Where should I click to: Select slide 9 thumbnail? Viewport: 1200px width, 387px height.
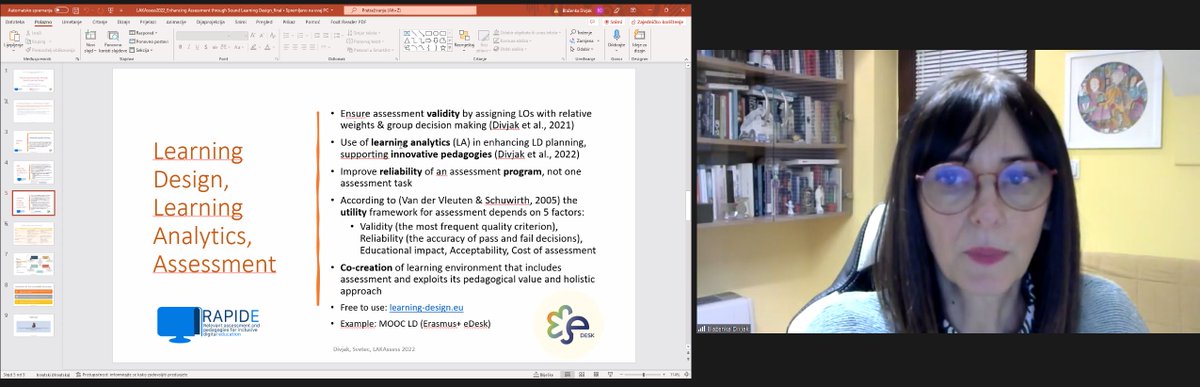(33, 326)
